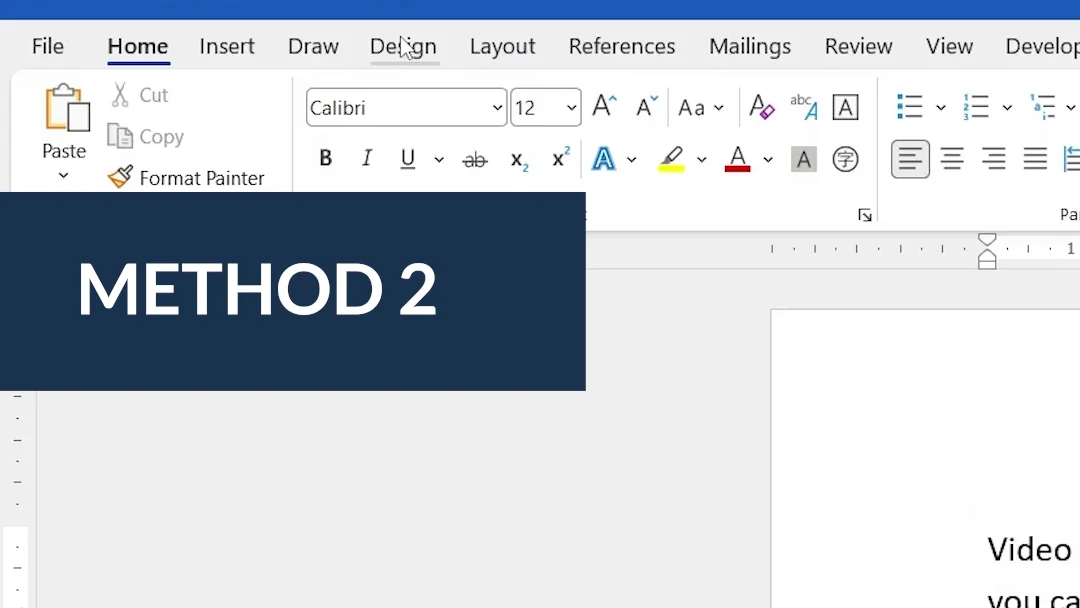Expand the Numbering library dropdown
Image resolution: width=1080 pixels, height=608 pixels.
(x=1007, y=107)
